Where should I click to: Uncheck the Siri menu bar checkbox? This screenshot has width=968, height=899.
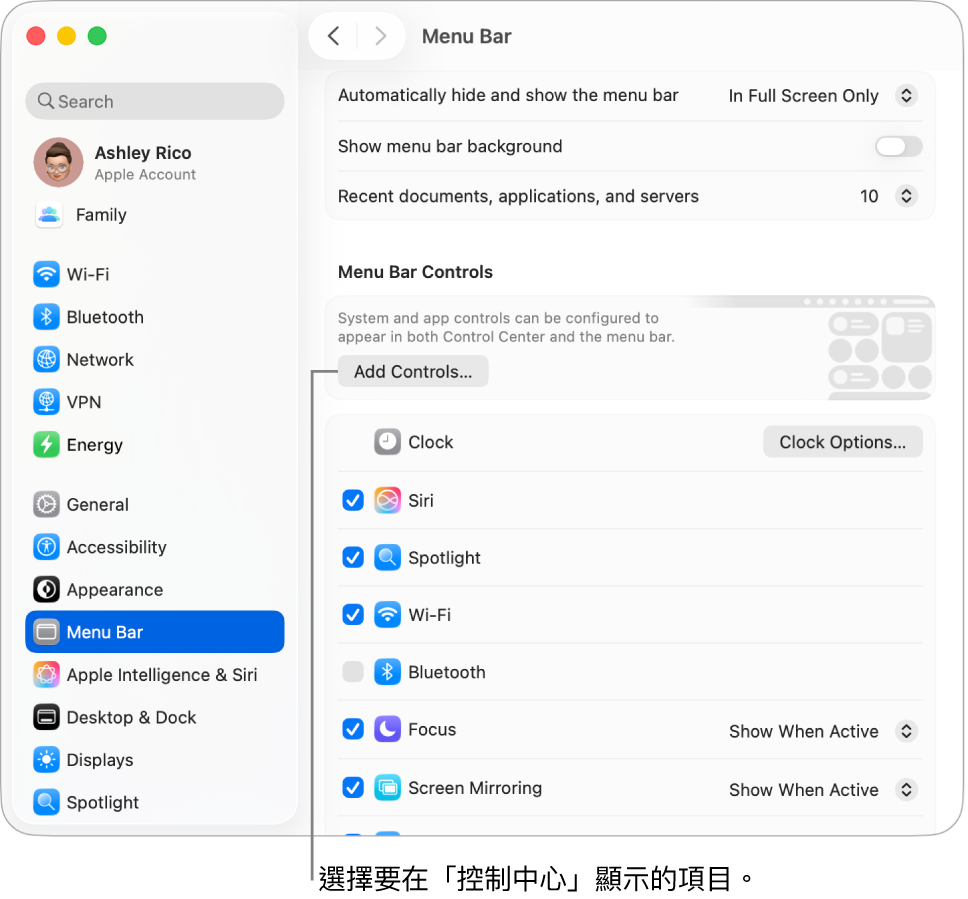coord(353,500)
